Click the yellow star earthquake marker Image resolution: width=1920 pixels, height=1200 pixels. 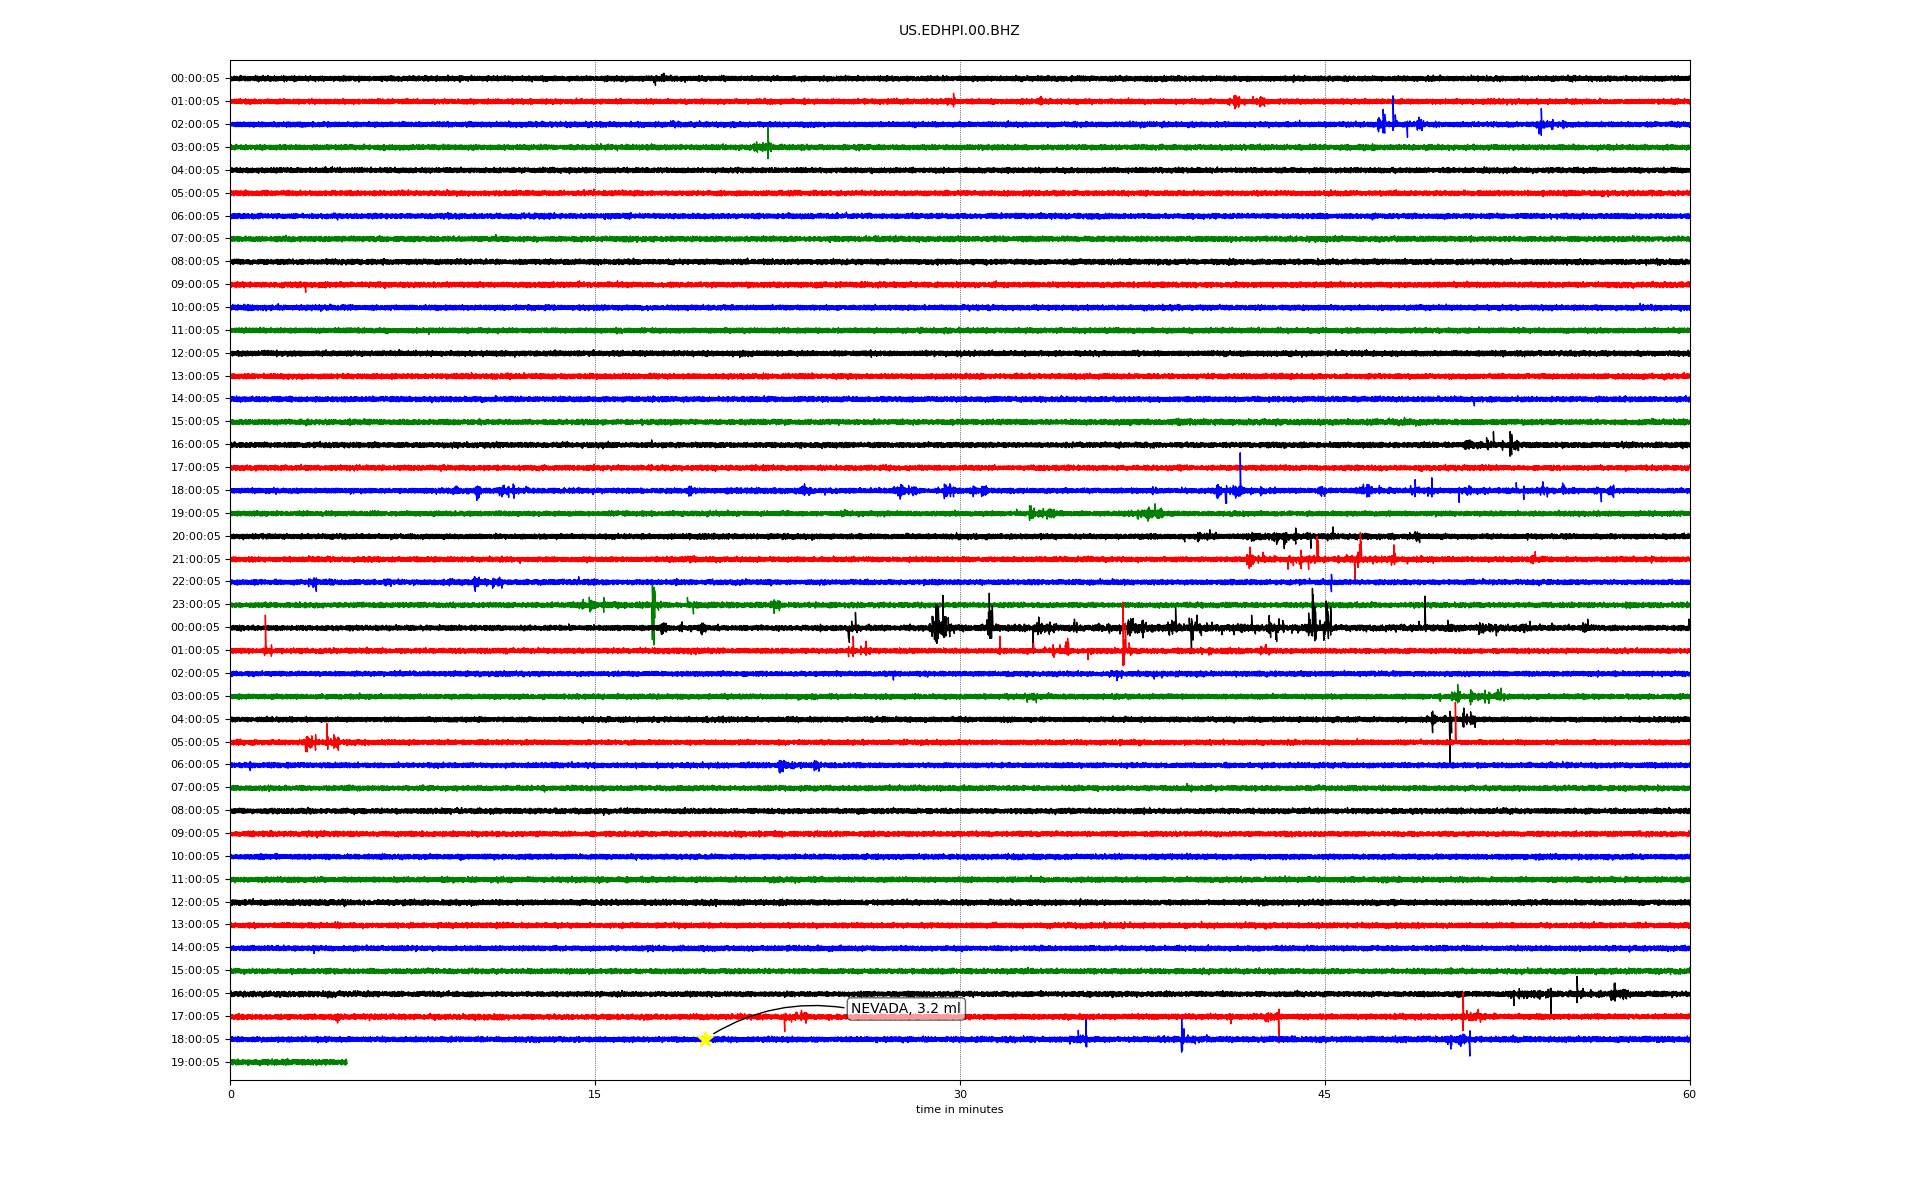click(x=705, y=1039)
